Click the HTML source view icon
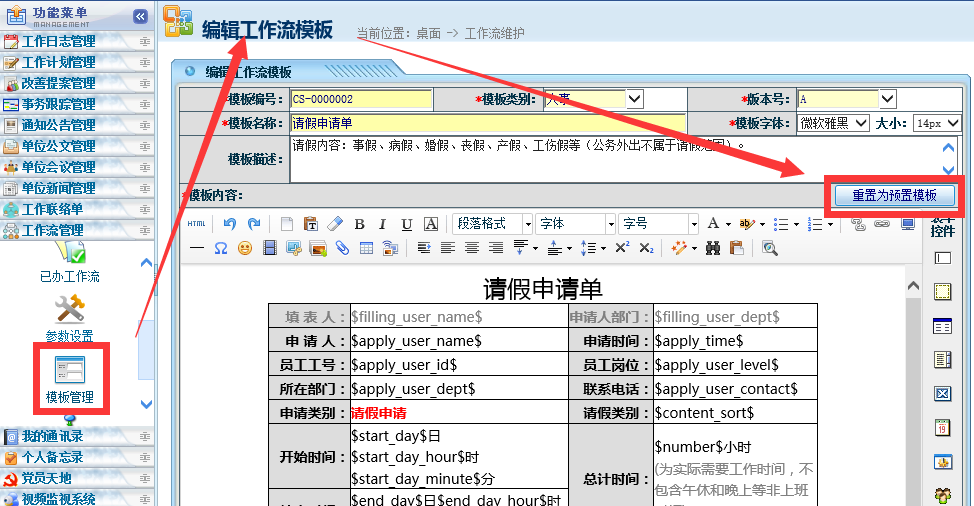The height and width of the screenshot is (506, 974). click(x=196, y=224)
